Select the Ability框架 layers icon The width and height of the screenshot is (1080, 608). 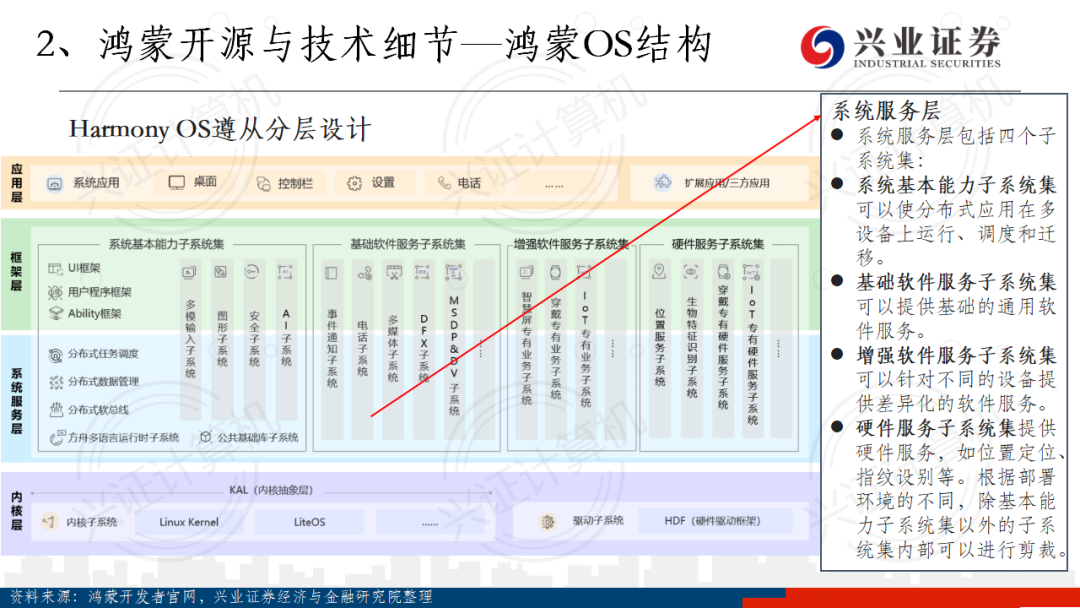[56, 313]
